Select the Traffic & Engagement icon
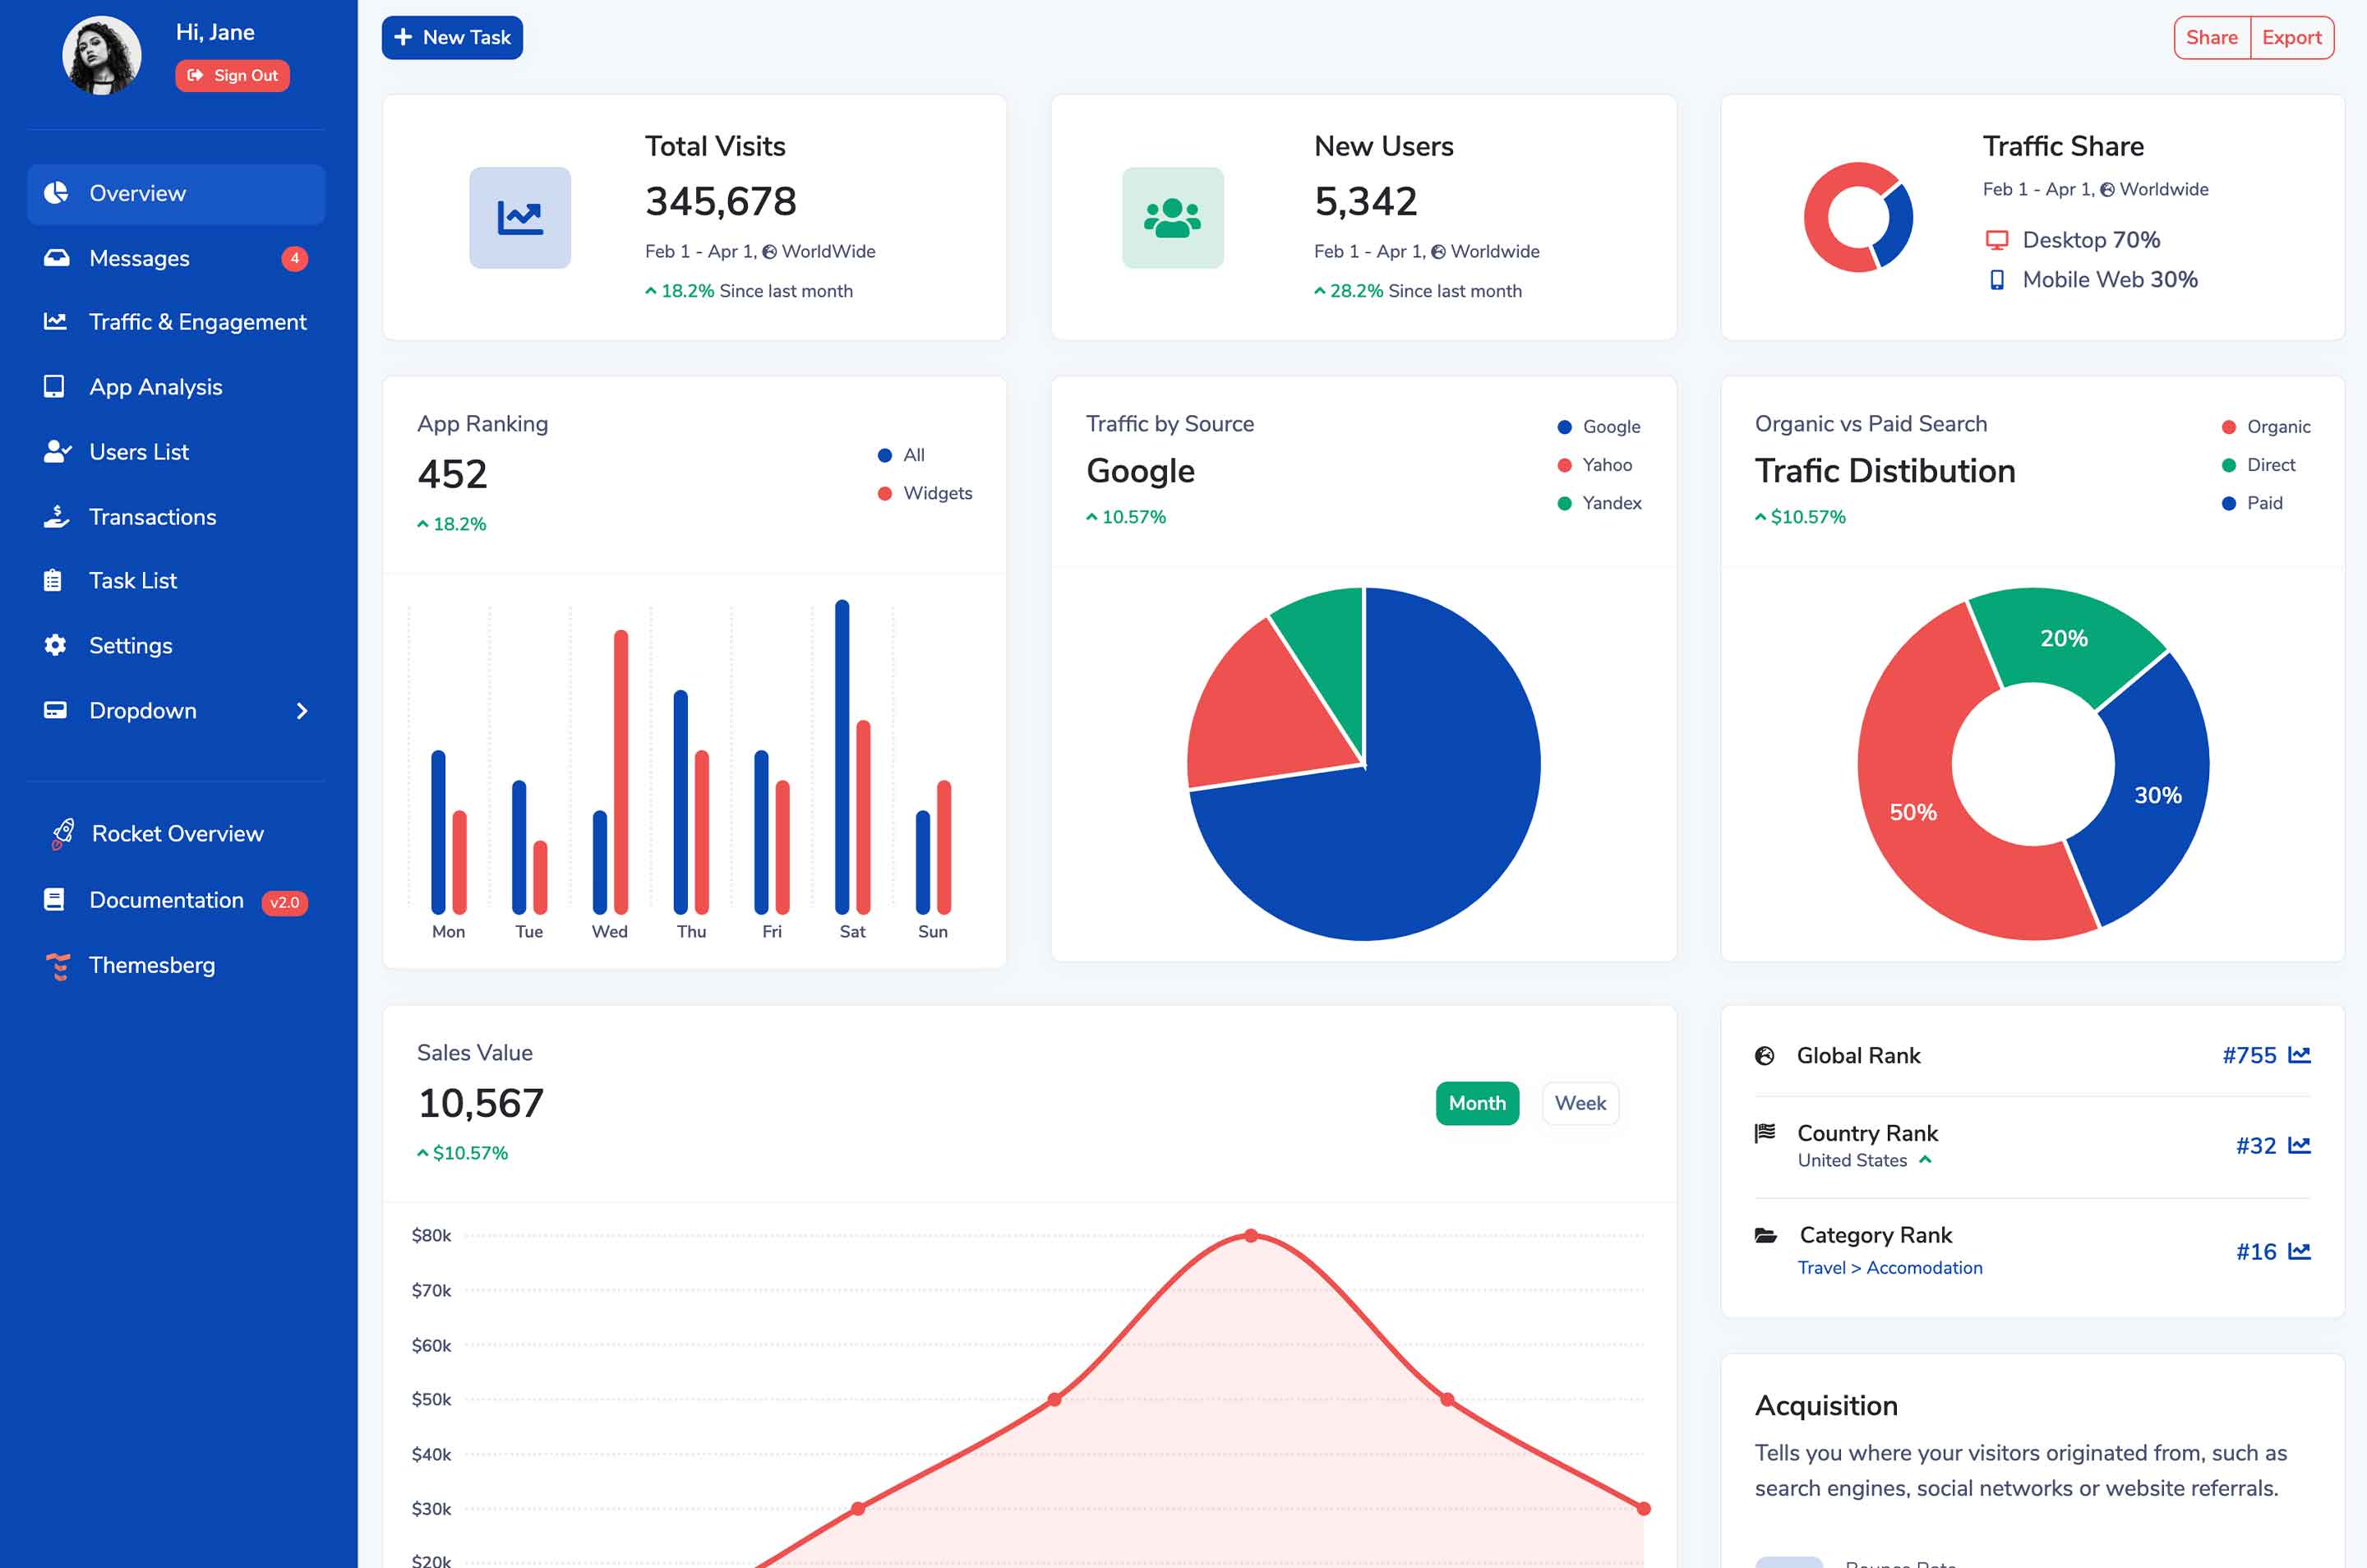The image size is (2367, 1568). tap(56, 322)
